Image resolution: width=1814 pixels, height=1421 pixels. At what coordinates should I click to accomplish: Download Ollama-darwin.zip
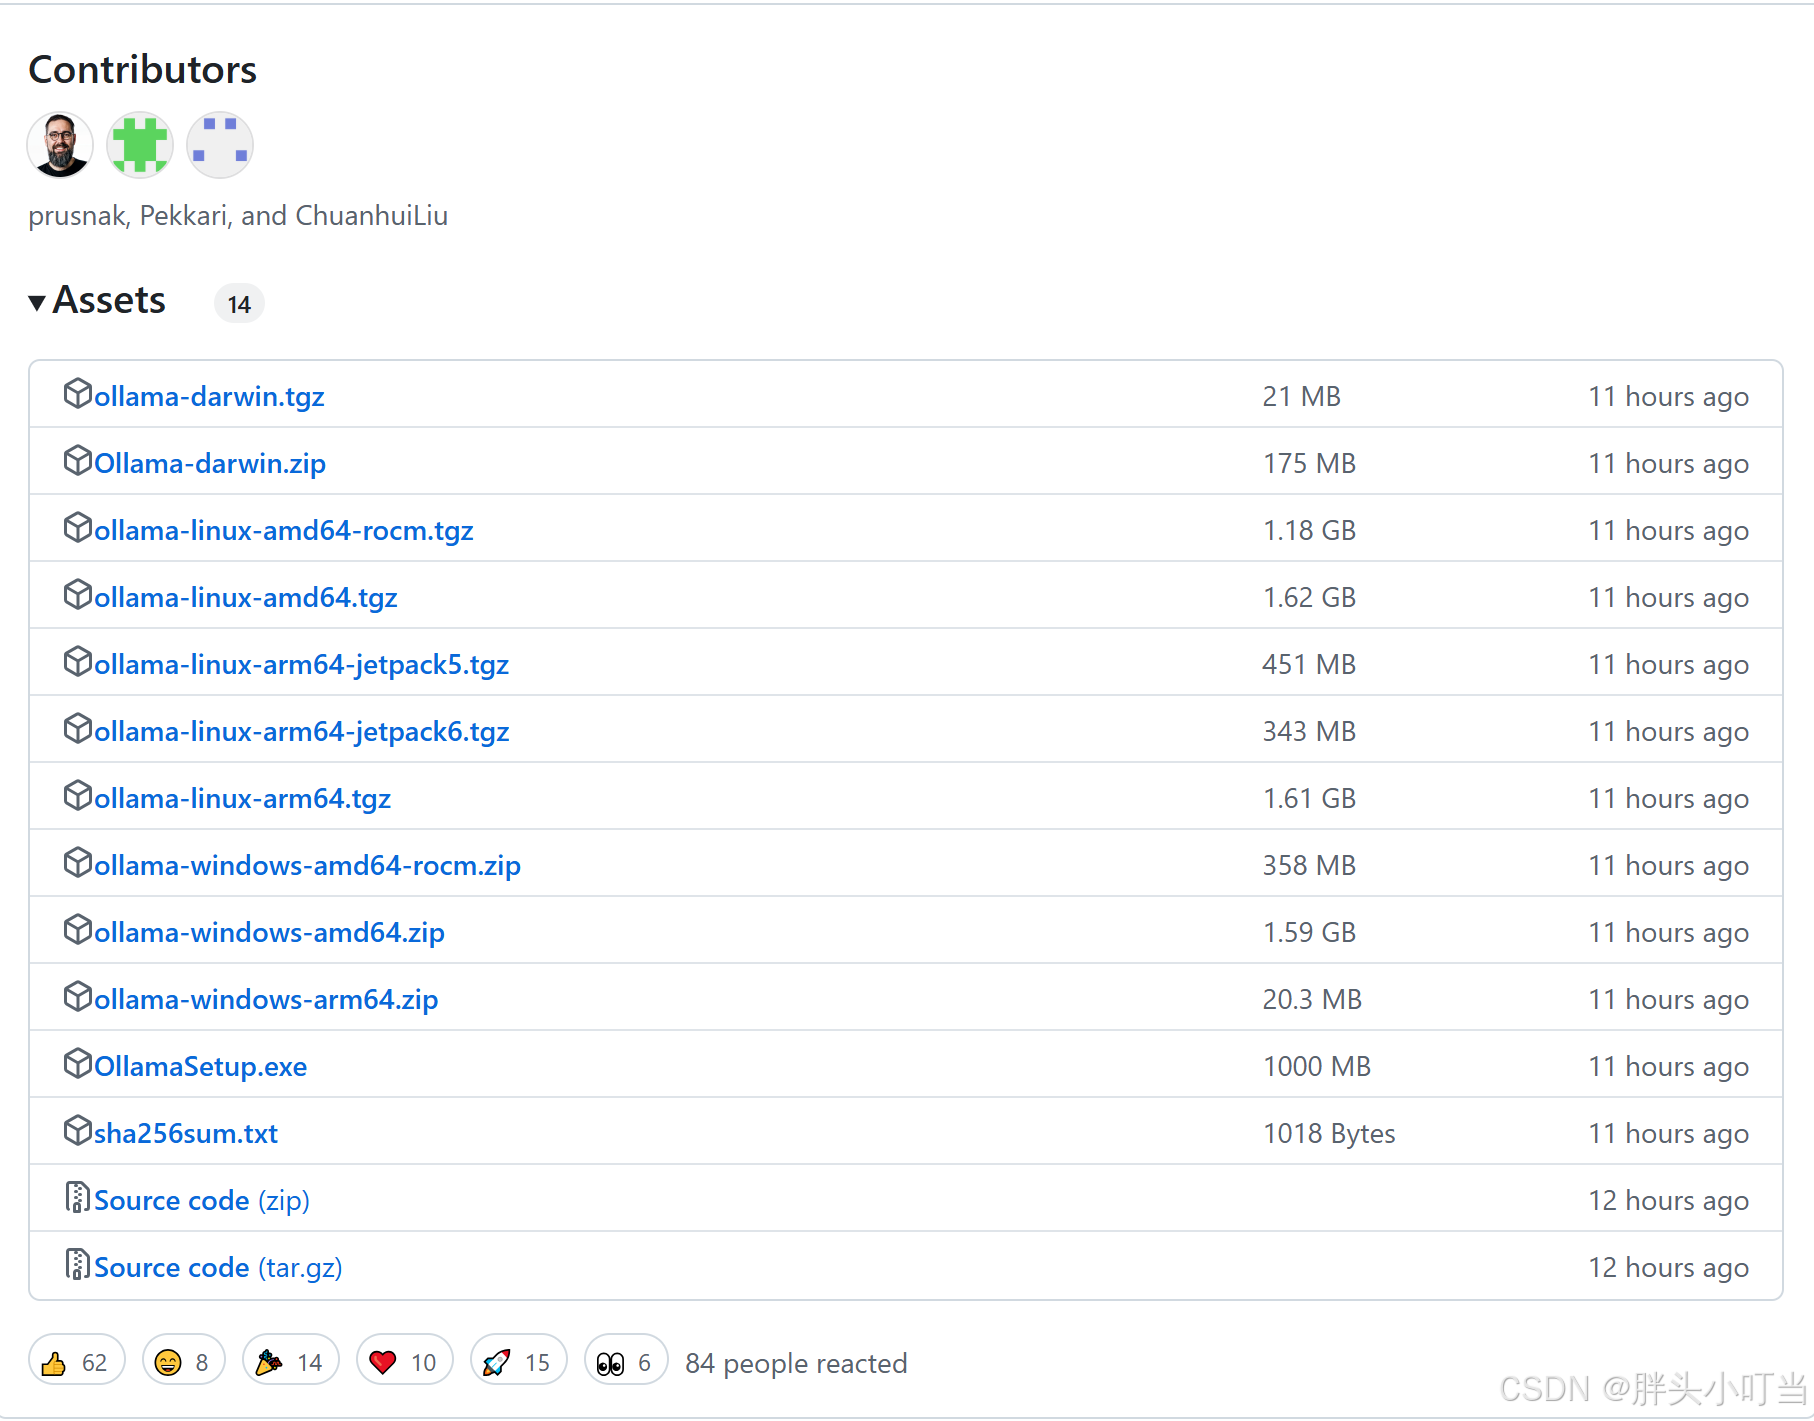[210, 463]
